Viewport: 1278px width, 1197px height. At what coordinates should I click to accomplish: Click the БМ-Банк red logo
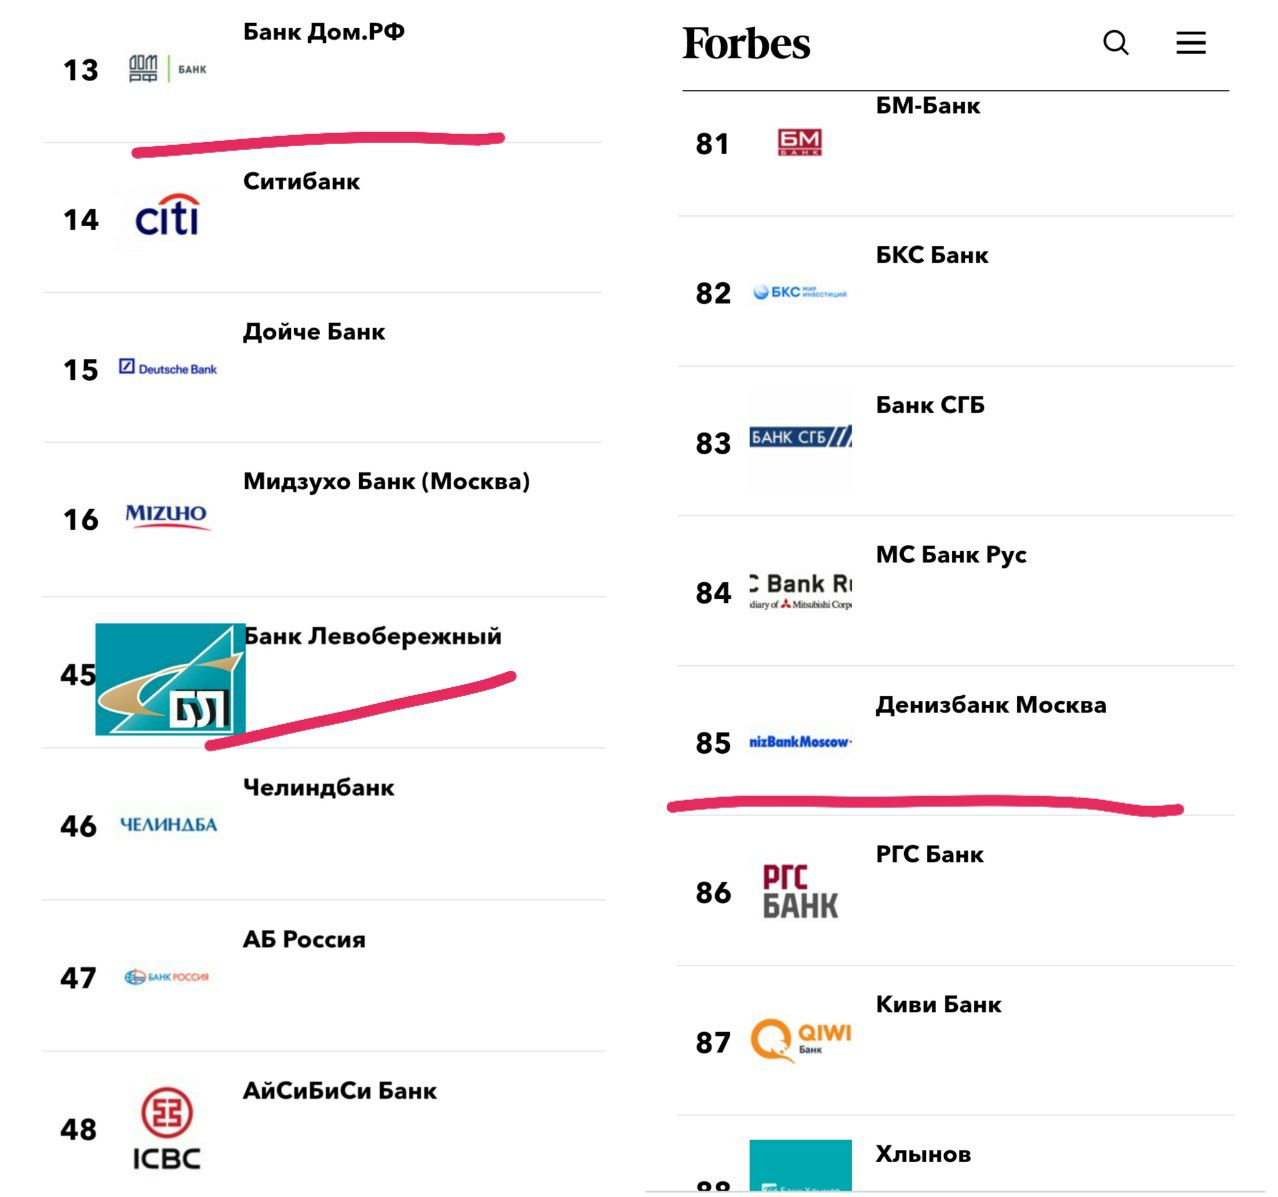point(798,140)
